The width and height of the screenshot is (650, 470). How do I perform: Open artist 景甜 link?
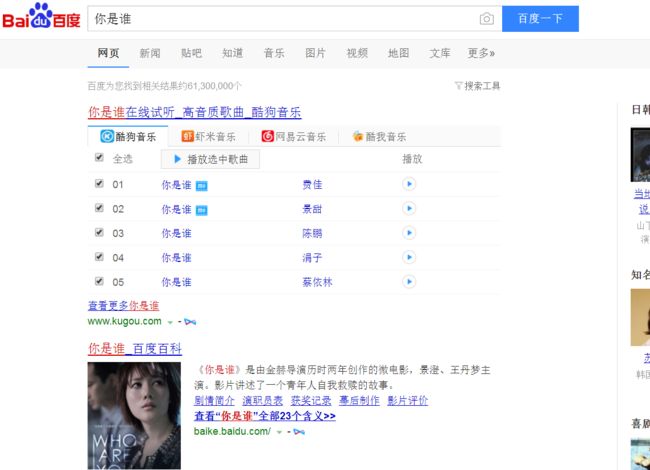(312, 209)
